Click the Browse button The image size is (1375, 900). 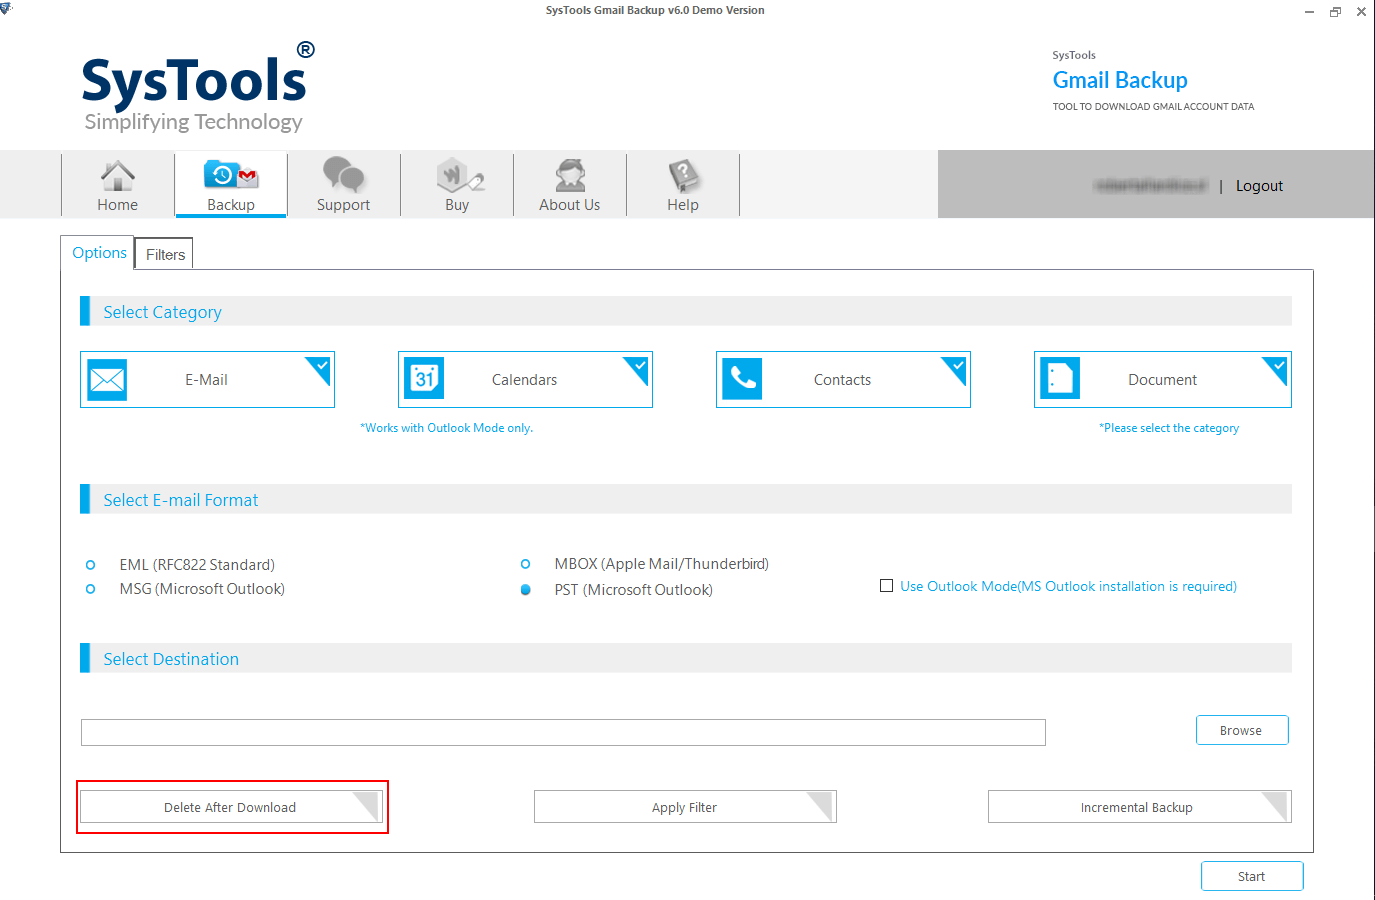click(1241, 731)
